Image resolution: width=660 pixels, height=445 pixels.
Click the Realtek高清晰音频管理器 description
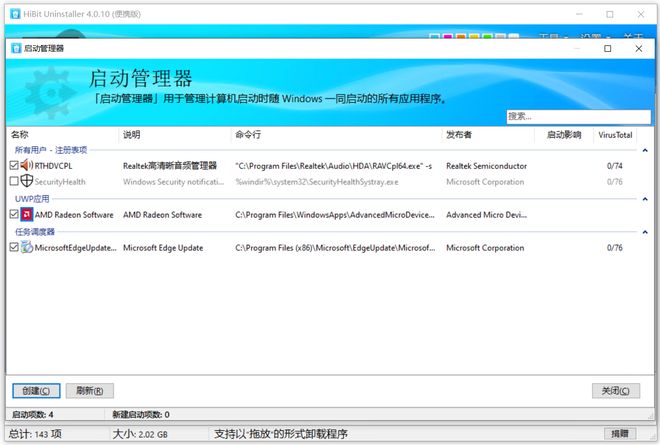point(170,166)
